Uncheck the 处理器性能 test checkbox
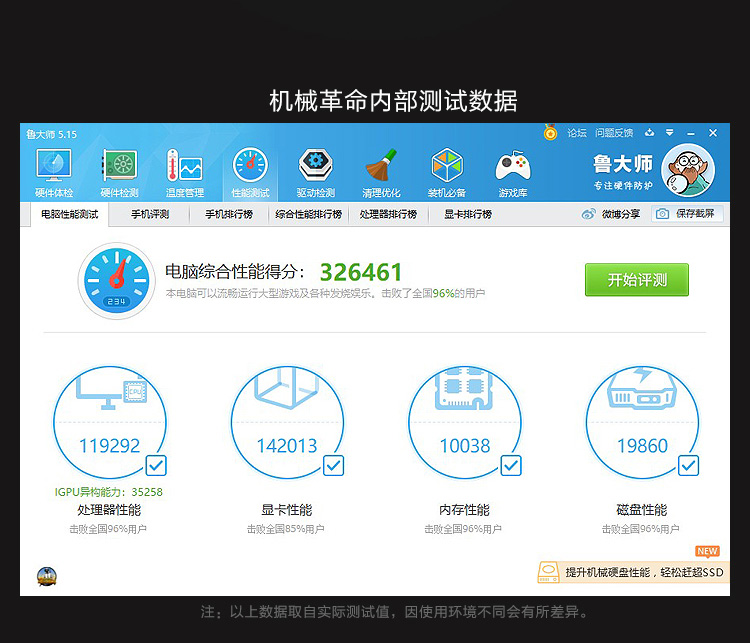Viewport: 750px width, 643px height. [x=156, y=466]
